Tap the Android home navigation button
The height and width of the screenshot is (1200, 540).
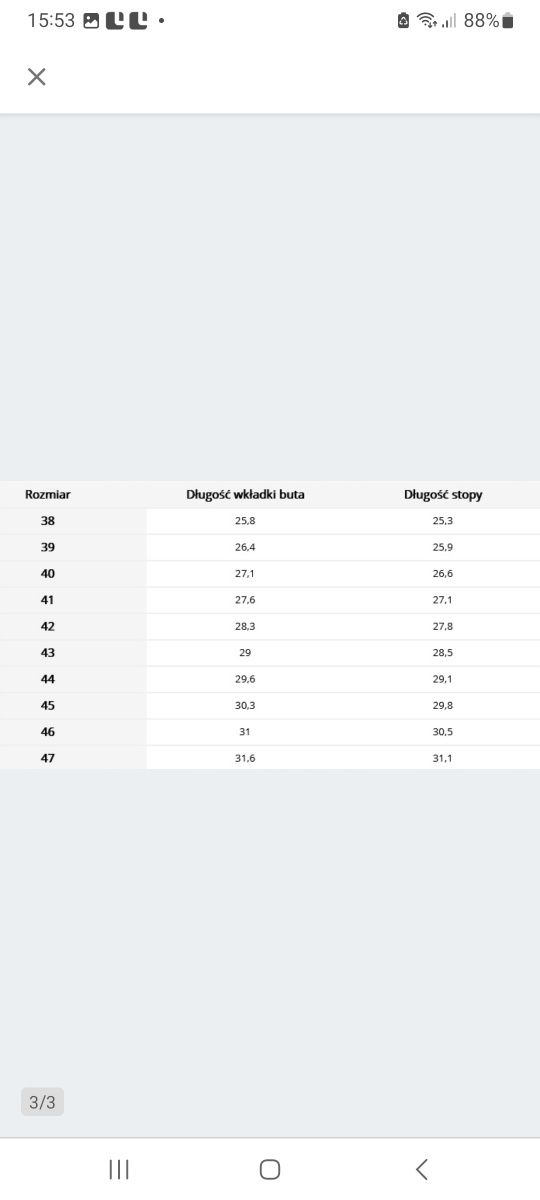[270, 1169]
